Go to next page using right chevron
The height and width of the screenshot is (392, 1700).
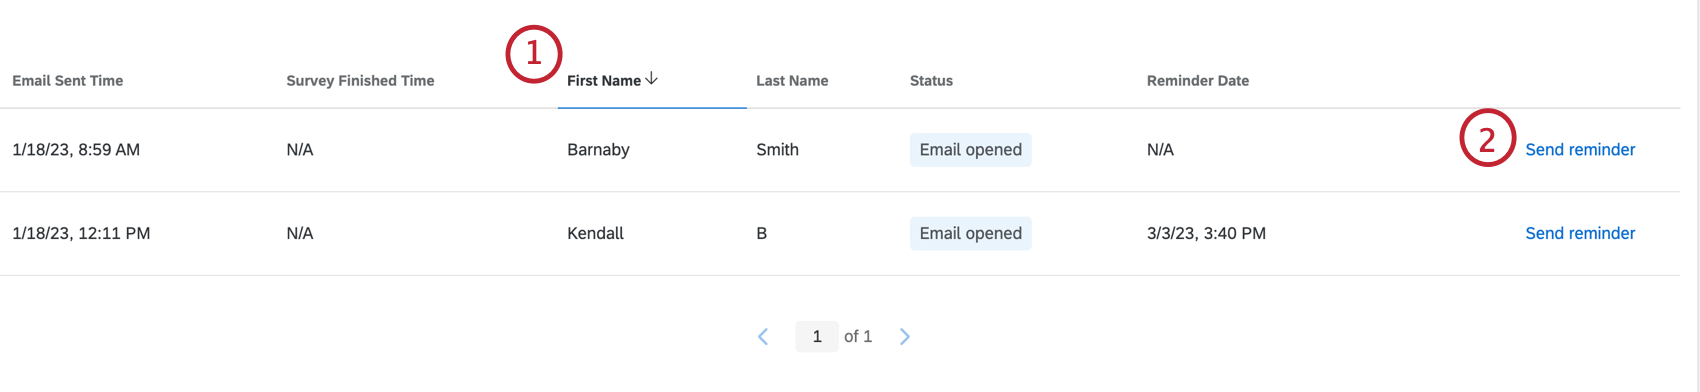tap(904, 337)
